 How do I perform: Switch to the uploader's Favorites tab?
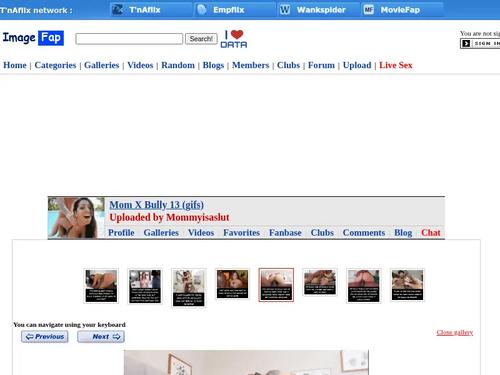tap(242, 233)
